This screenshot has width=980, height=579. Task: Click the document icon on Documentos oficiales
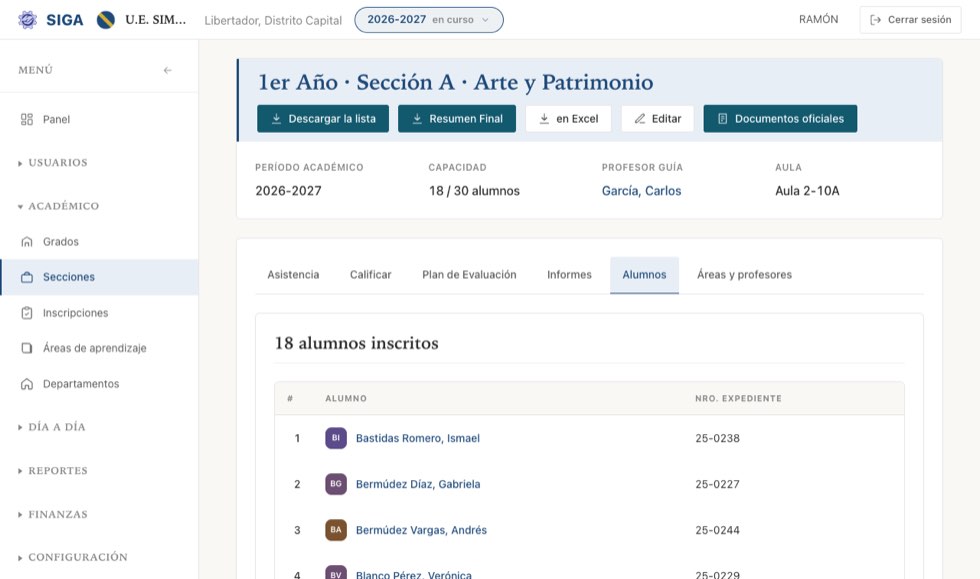[722, 119]
